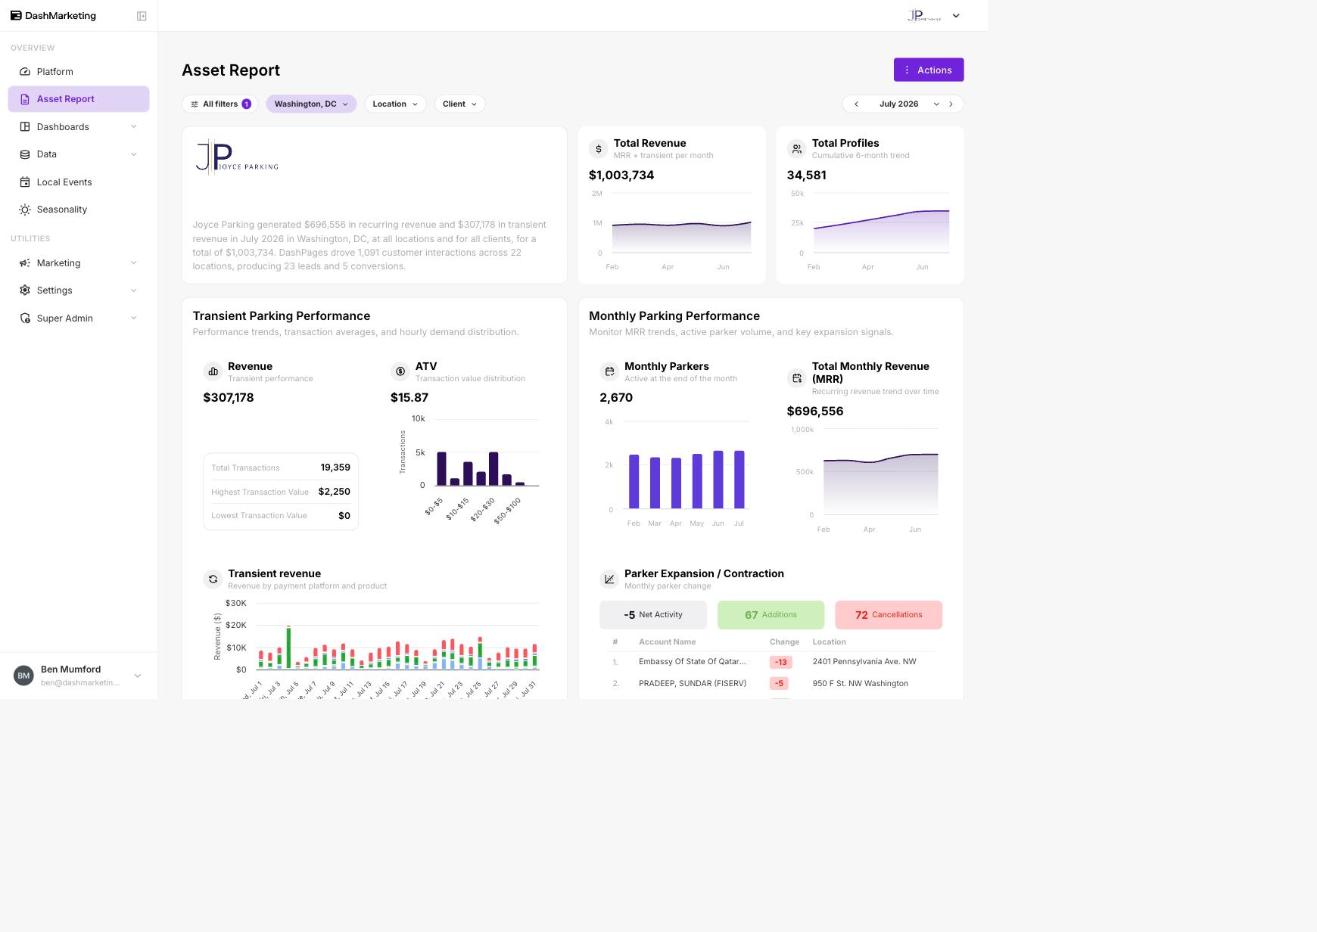
Task: Open the Washington, DC filter dropdown
Action: tap(311, 104)
